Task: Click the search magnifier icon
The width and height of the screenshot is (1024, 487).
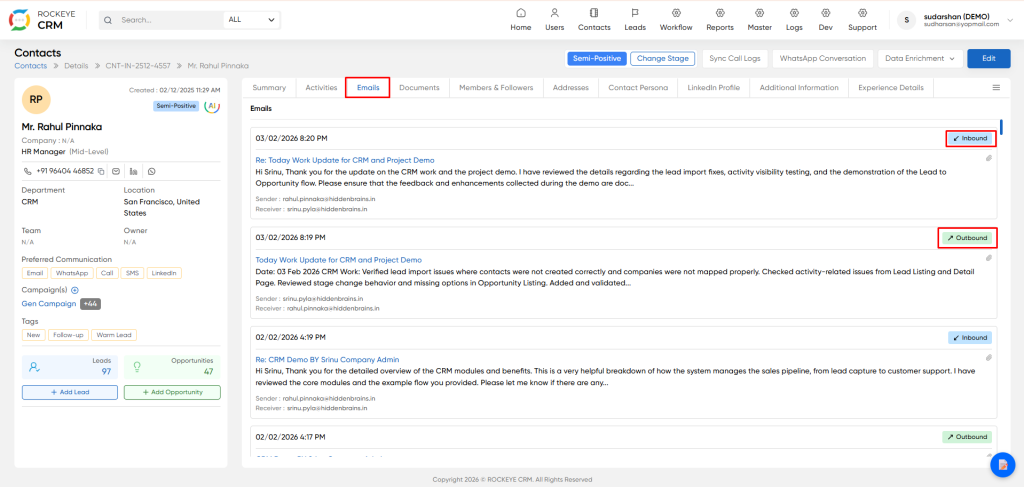Action: point(108,20)
